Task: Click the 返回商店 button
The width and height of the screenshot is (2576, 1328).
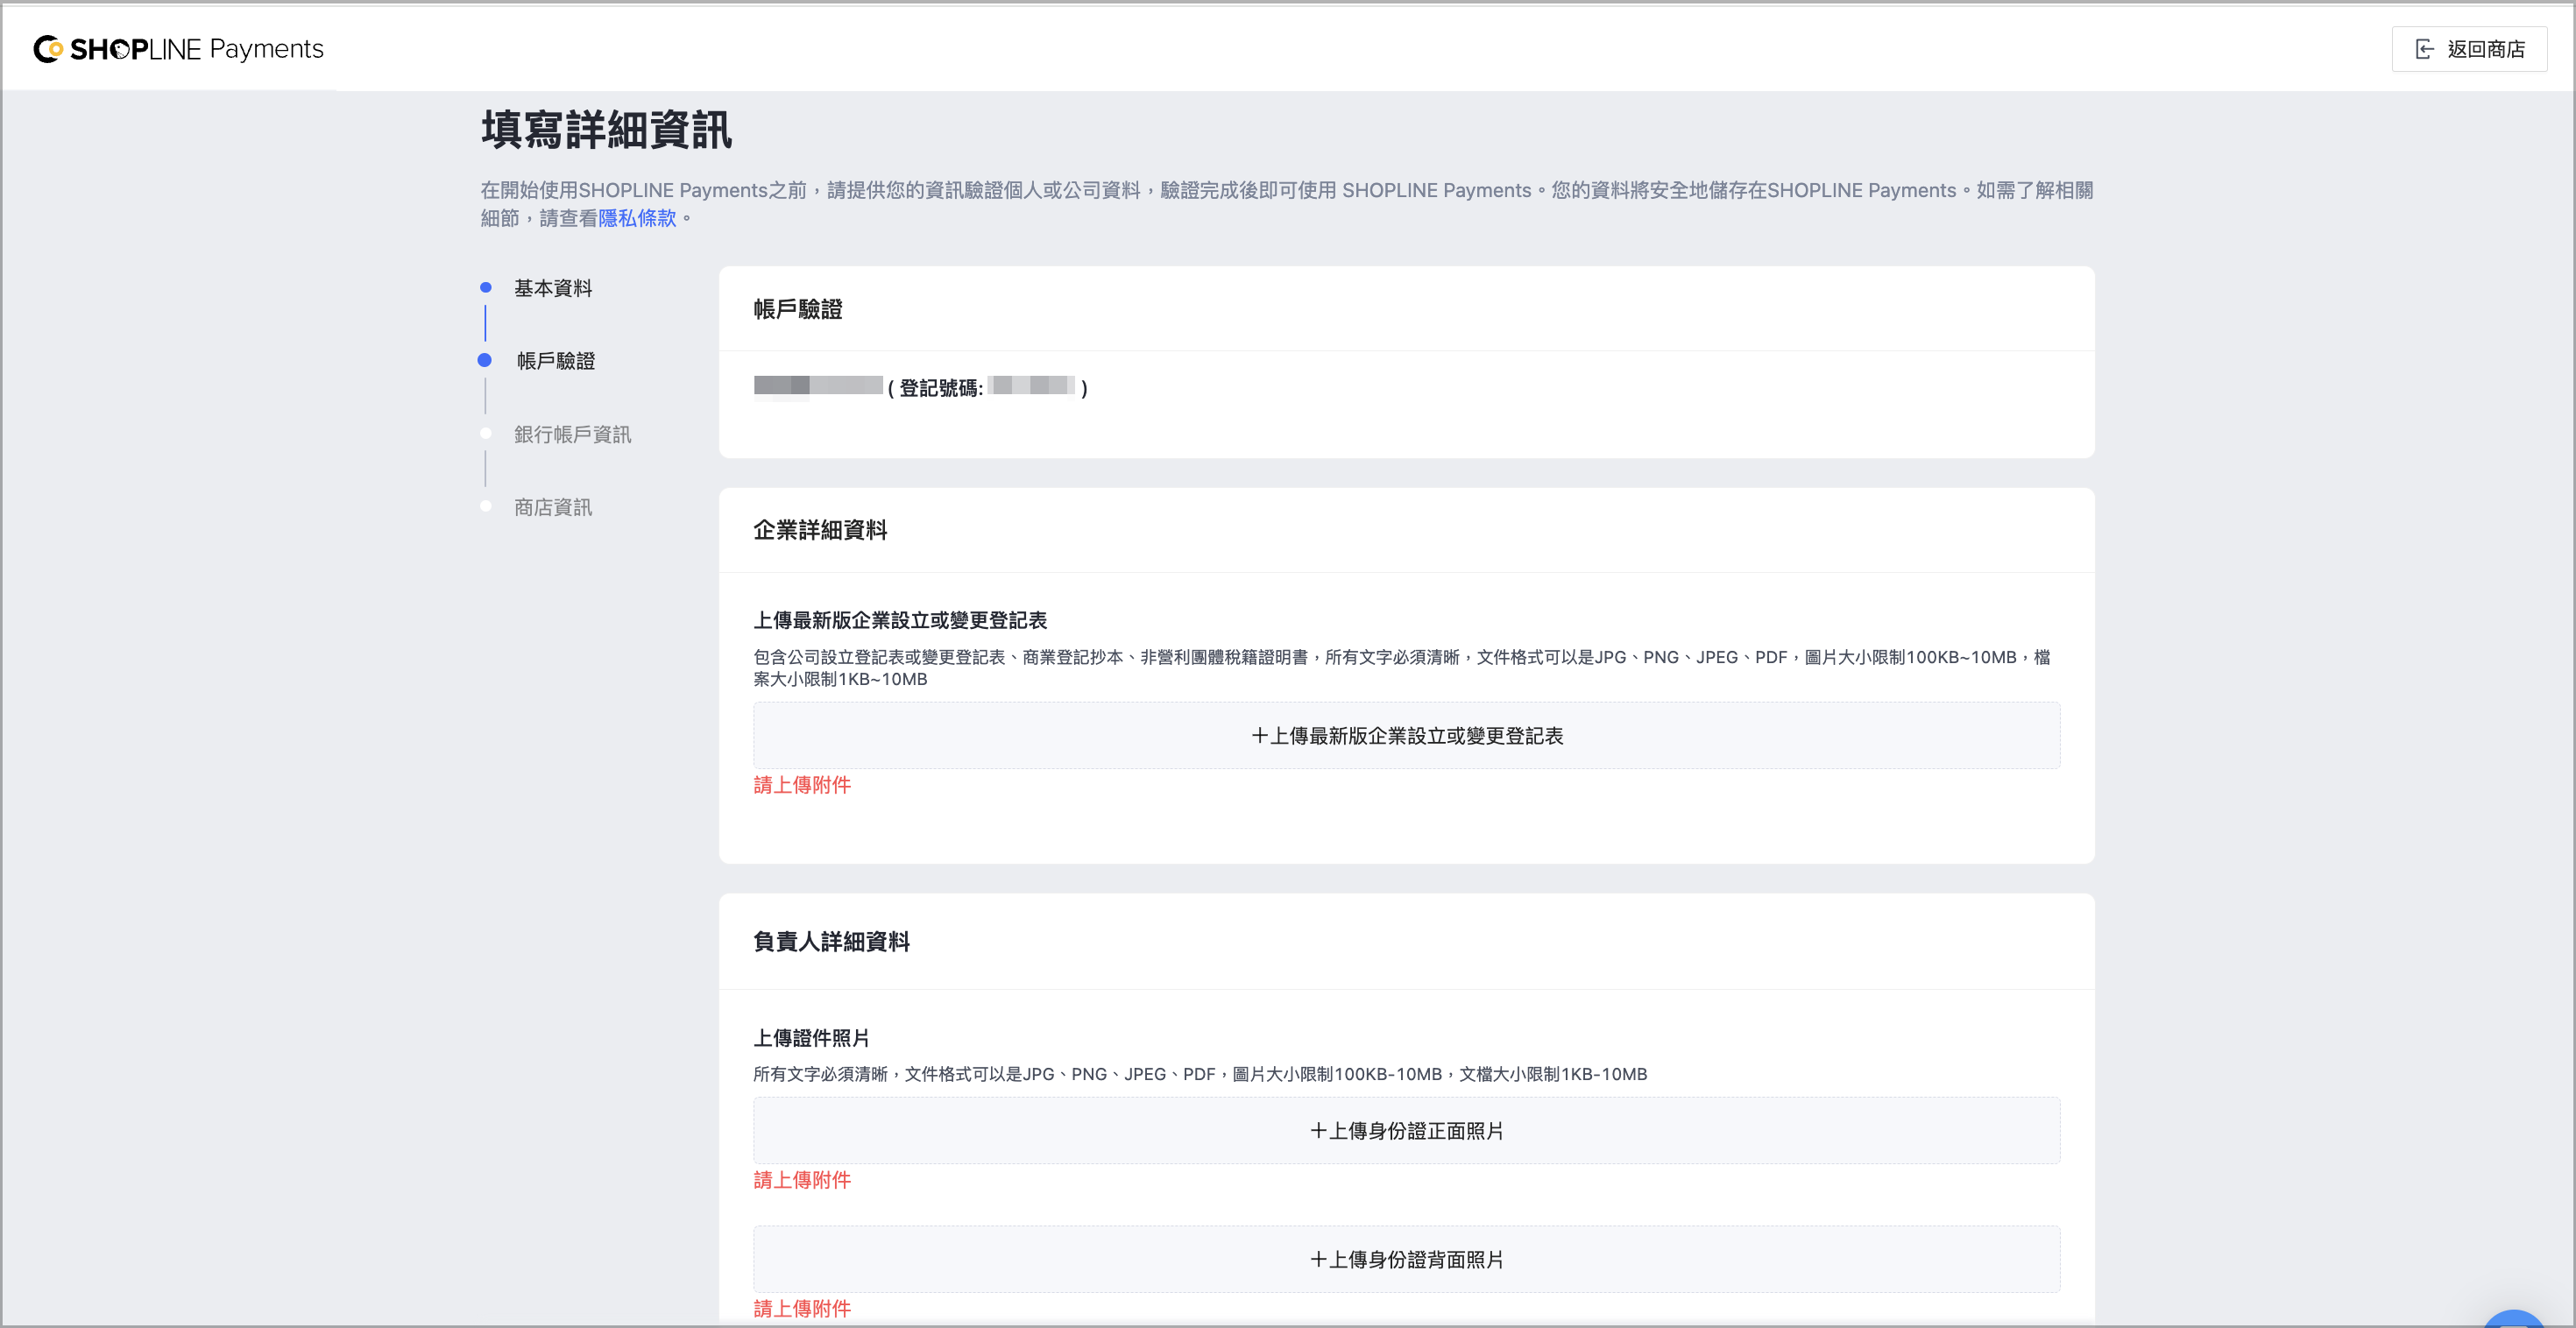Action: tap(2469, 49)
